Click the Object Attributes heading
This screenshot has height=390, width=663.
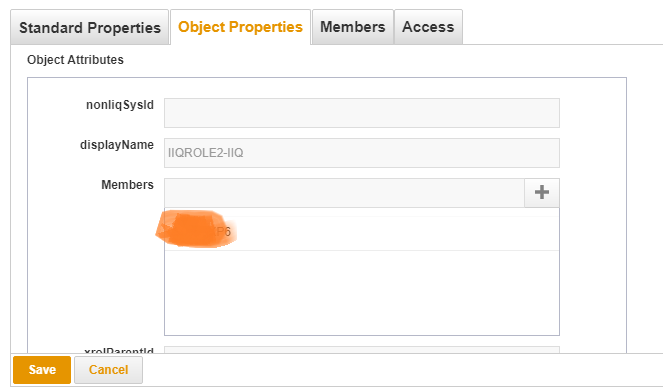pos(75,60)
